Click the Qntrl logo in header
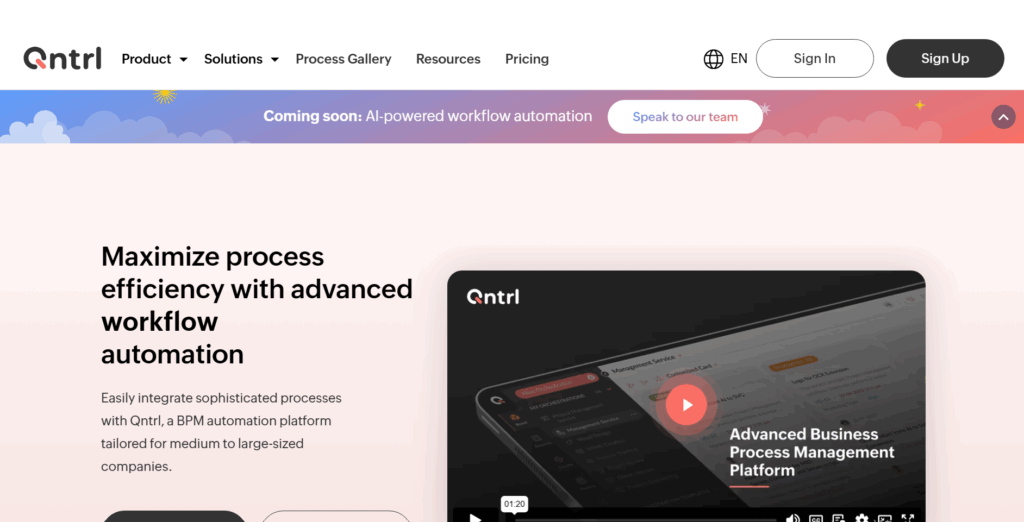Image resolution: width=1024 pixels, height=522 pixels. [x=63, y=58]
